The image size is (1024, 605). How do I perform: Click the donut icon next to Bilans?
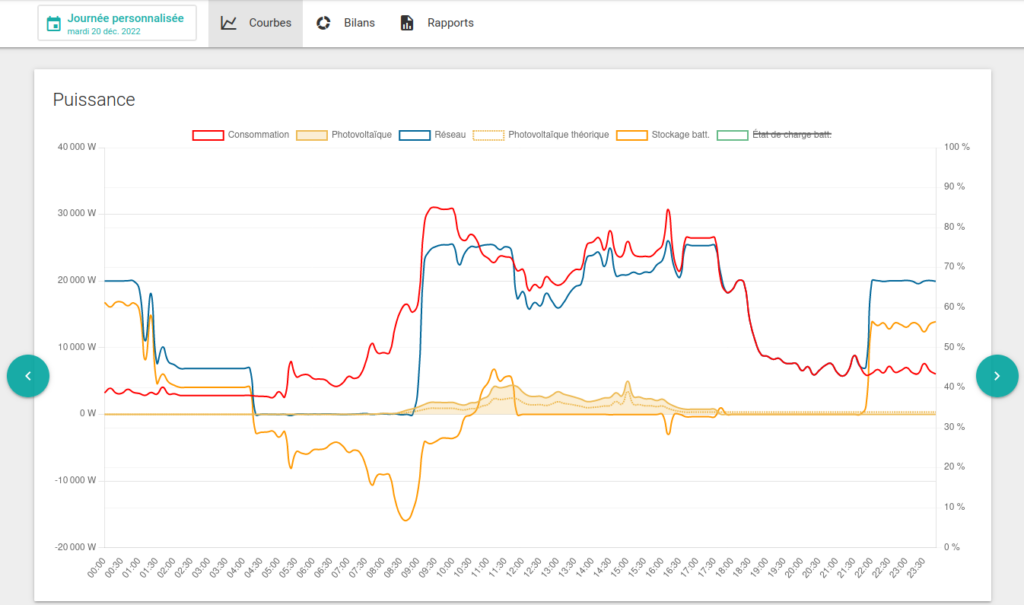tap(323, 23)
